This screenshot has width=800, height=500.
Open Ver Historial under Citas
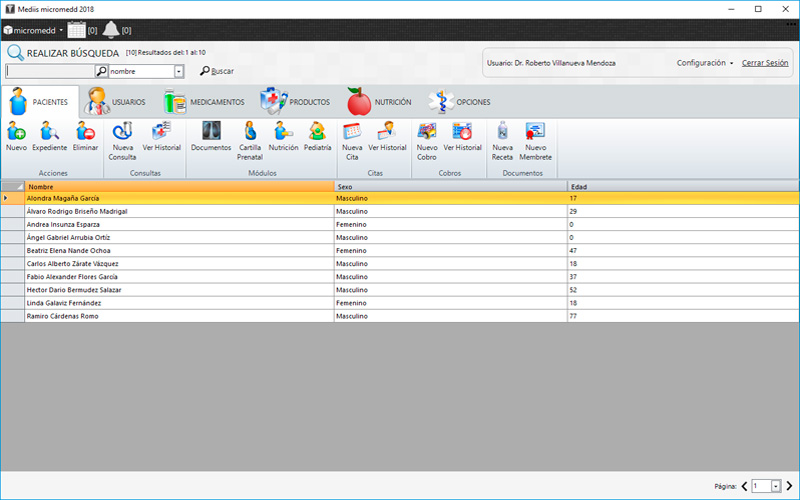coord(387,136)
